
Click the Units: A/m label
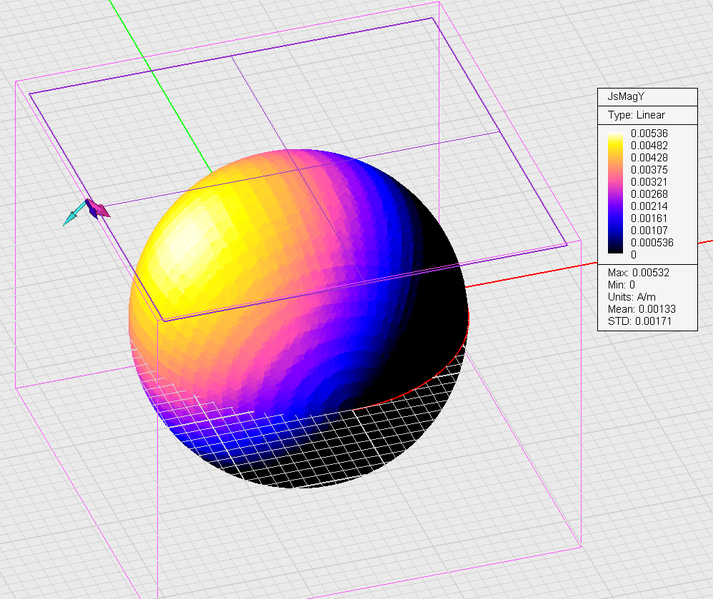coord(632,297)
